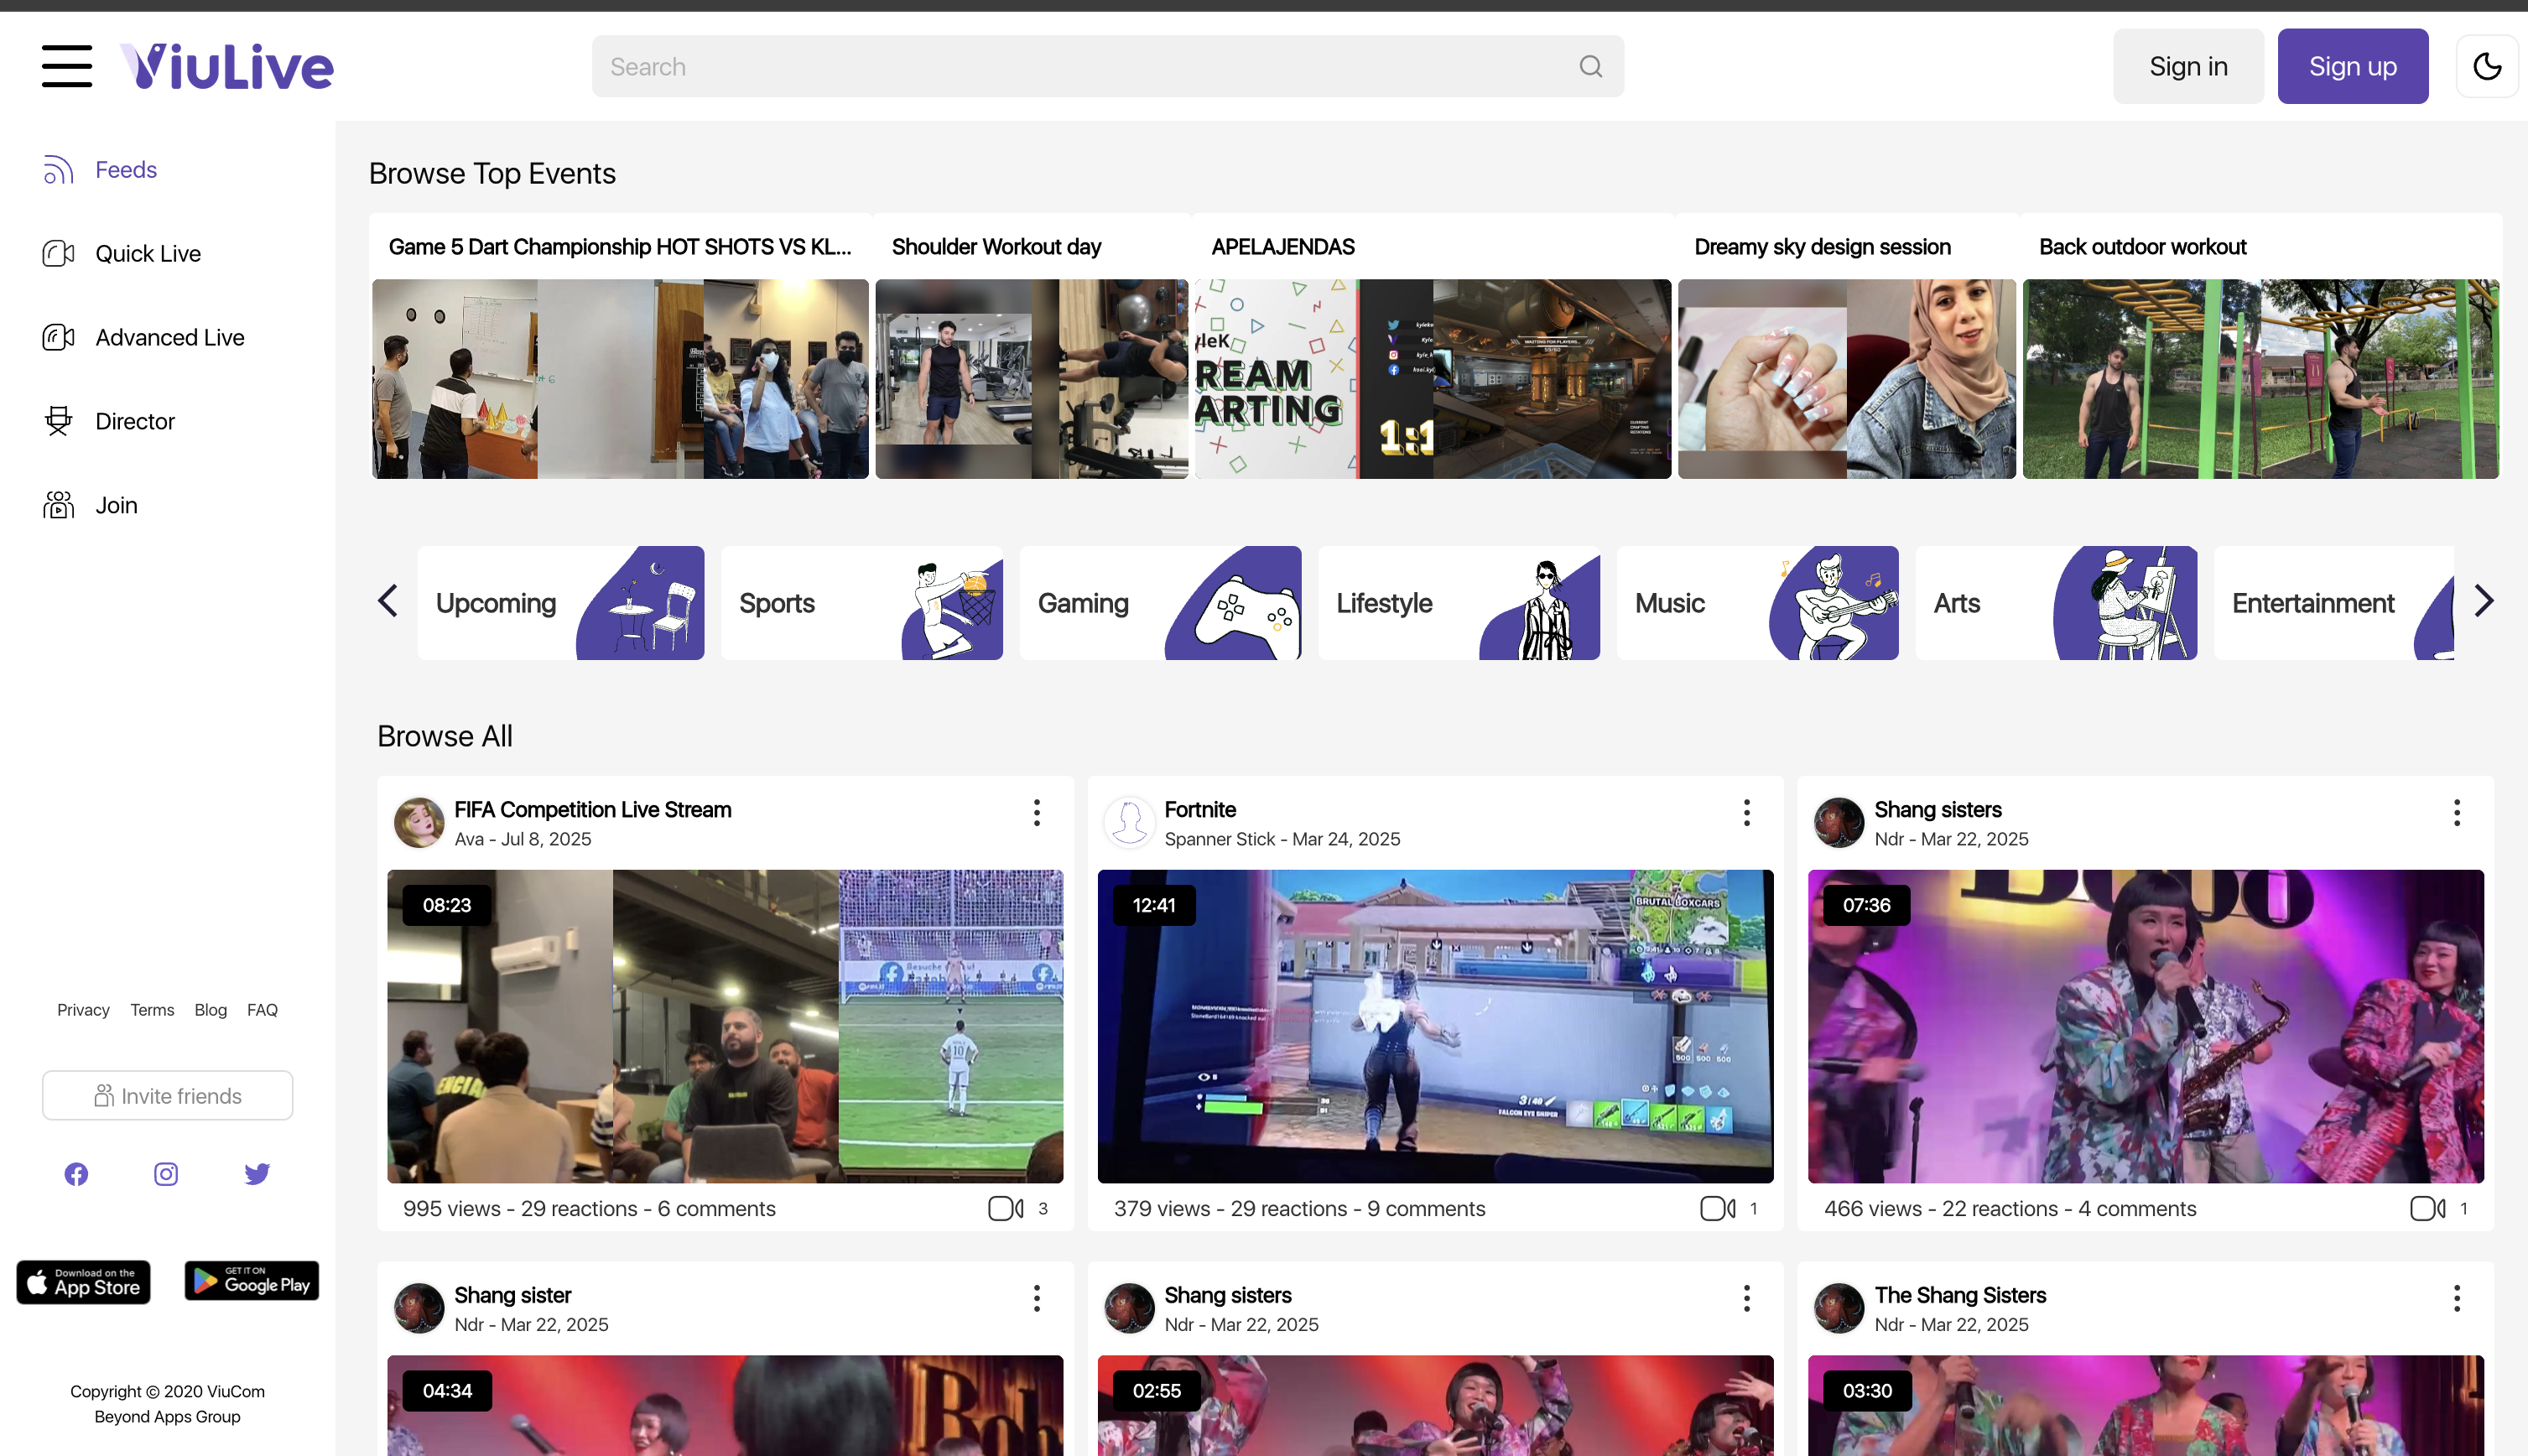Screen dimensions: 2528x1456
Task: Click camera count icon on Fortnite video
Action: click(1717, 1209)
